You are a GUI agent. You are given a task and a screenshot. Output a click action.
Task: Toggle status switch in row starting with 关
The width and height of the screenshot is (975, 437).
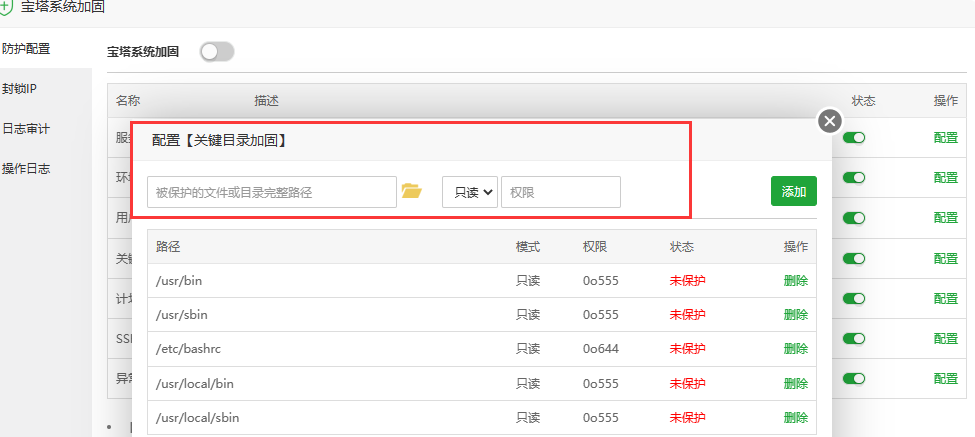click(854, 258)
